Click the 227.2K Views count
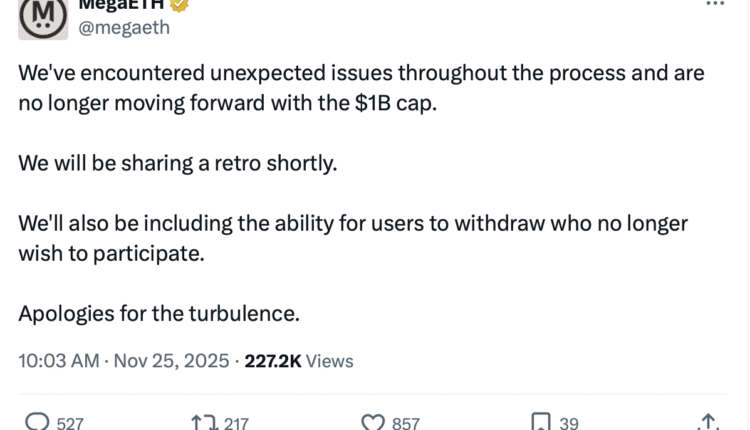Image resolution: width=750 pixels, height=430 pixels. [x=300, y=361]
